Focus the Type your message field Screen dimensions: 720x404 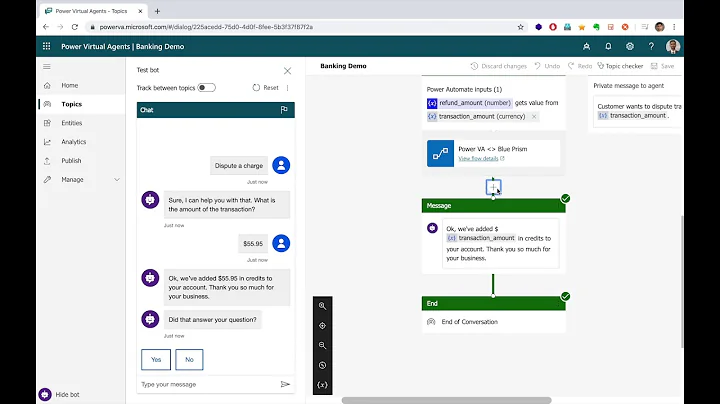tap(209, 384)
